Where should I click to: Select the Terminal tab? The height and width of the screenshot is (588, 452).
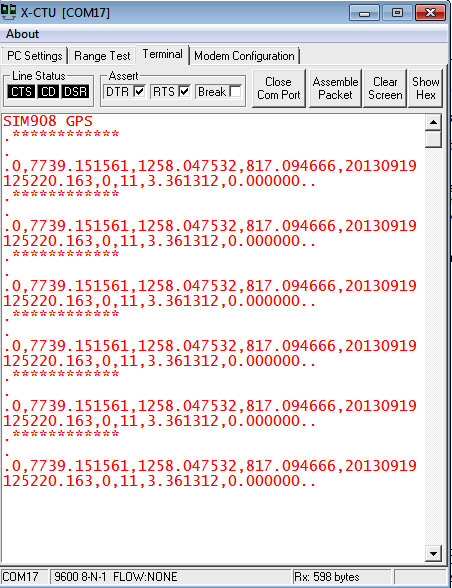click(x=162, y=55)
